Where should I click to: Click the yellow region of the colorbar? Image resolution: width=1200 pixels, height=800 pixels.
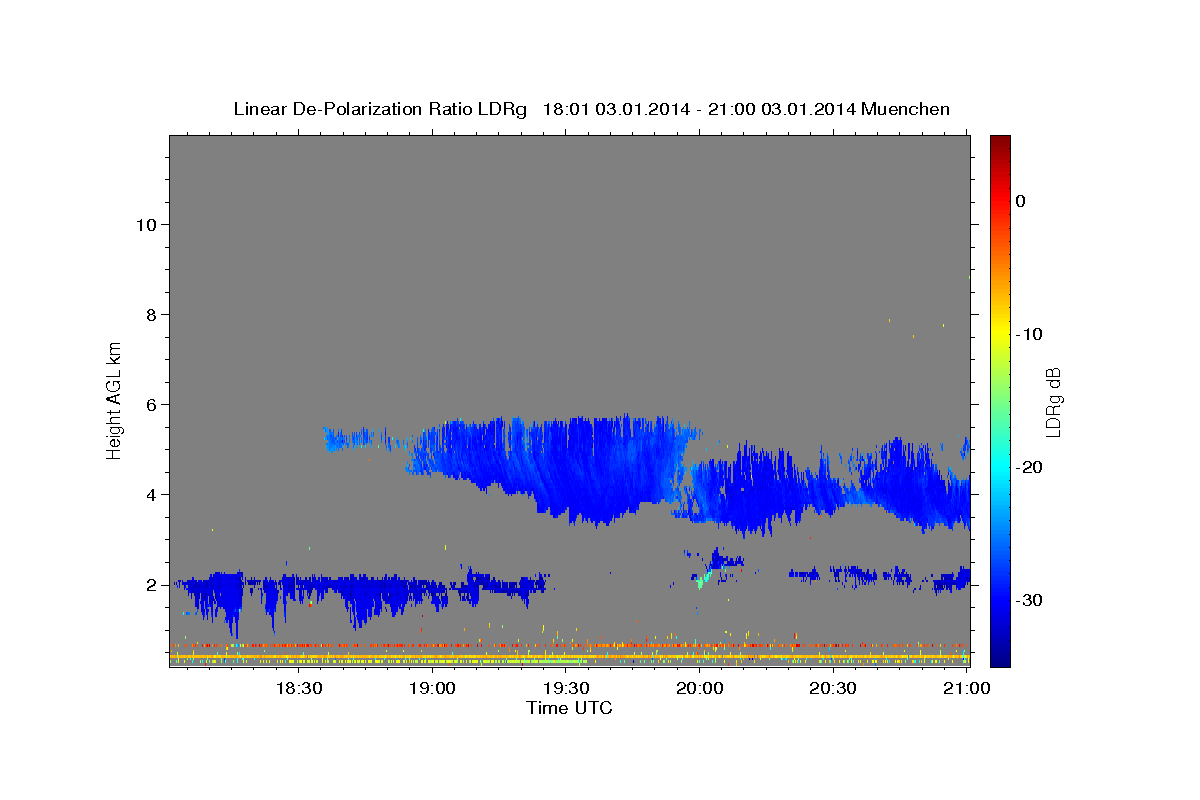pos(1000,330)
